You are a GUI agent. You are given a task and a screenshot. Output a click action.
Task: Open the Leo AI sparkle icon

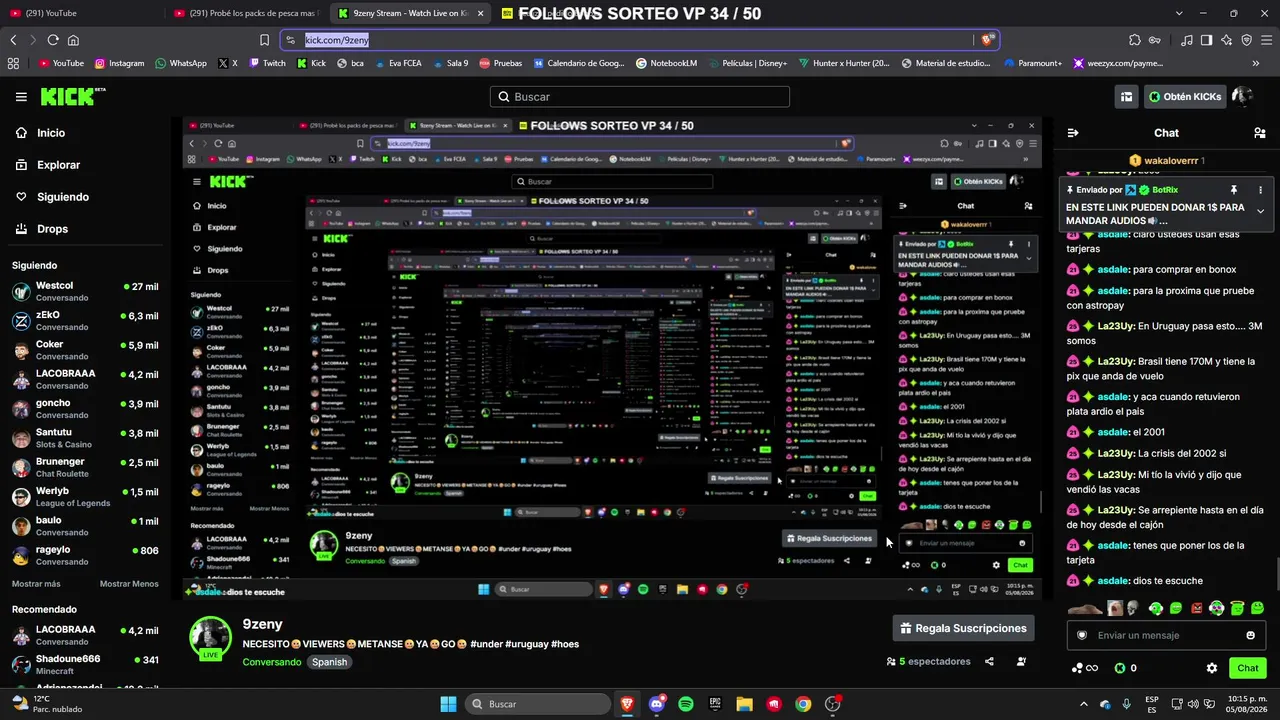[1227, 40]
